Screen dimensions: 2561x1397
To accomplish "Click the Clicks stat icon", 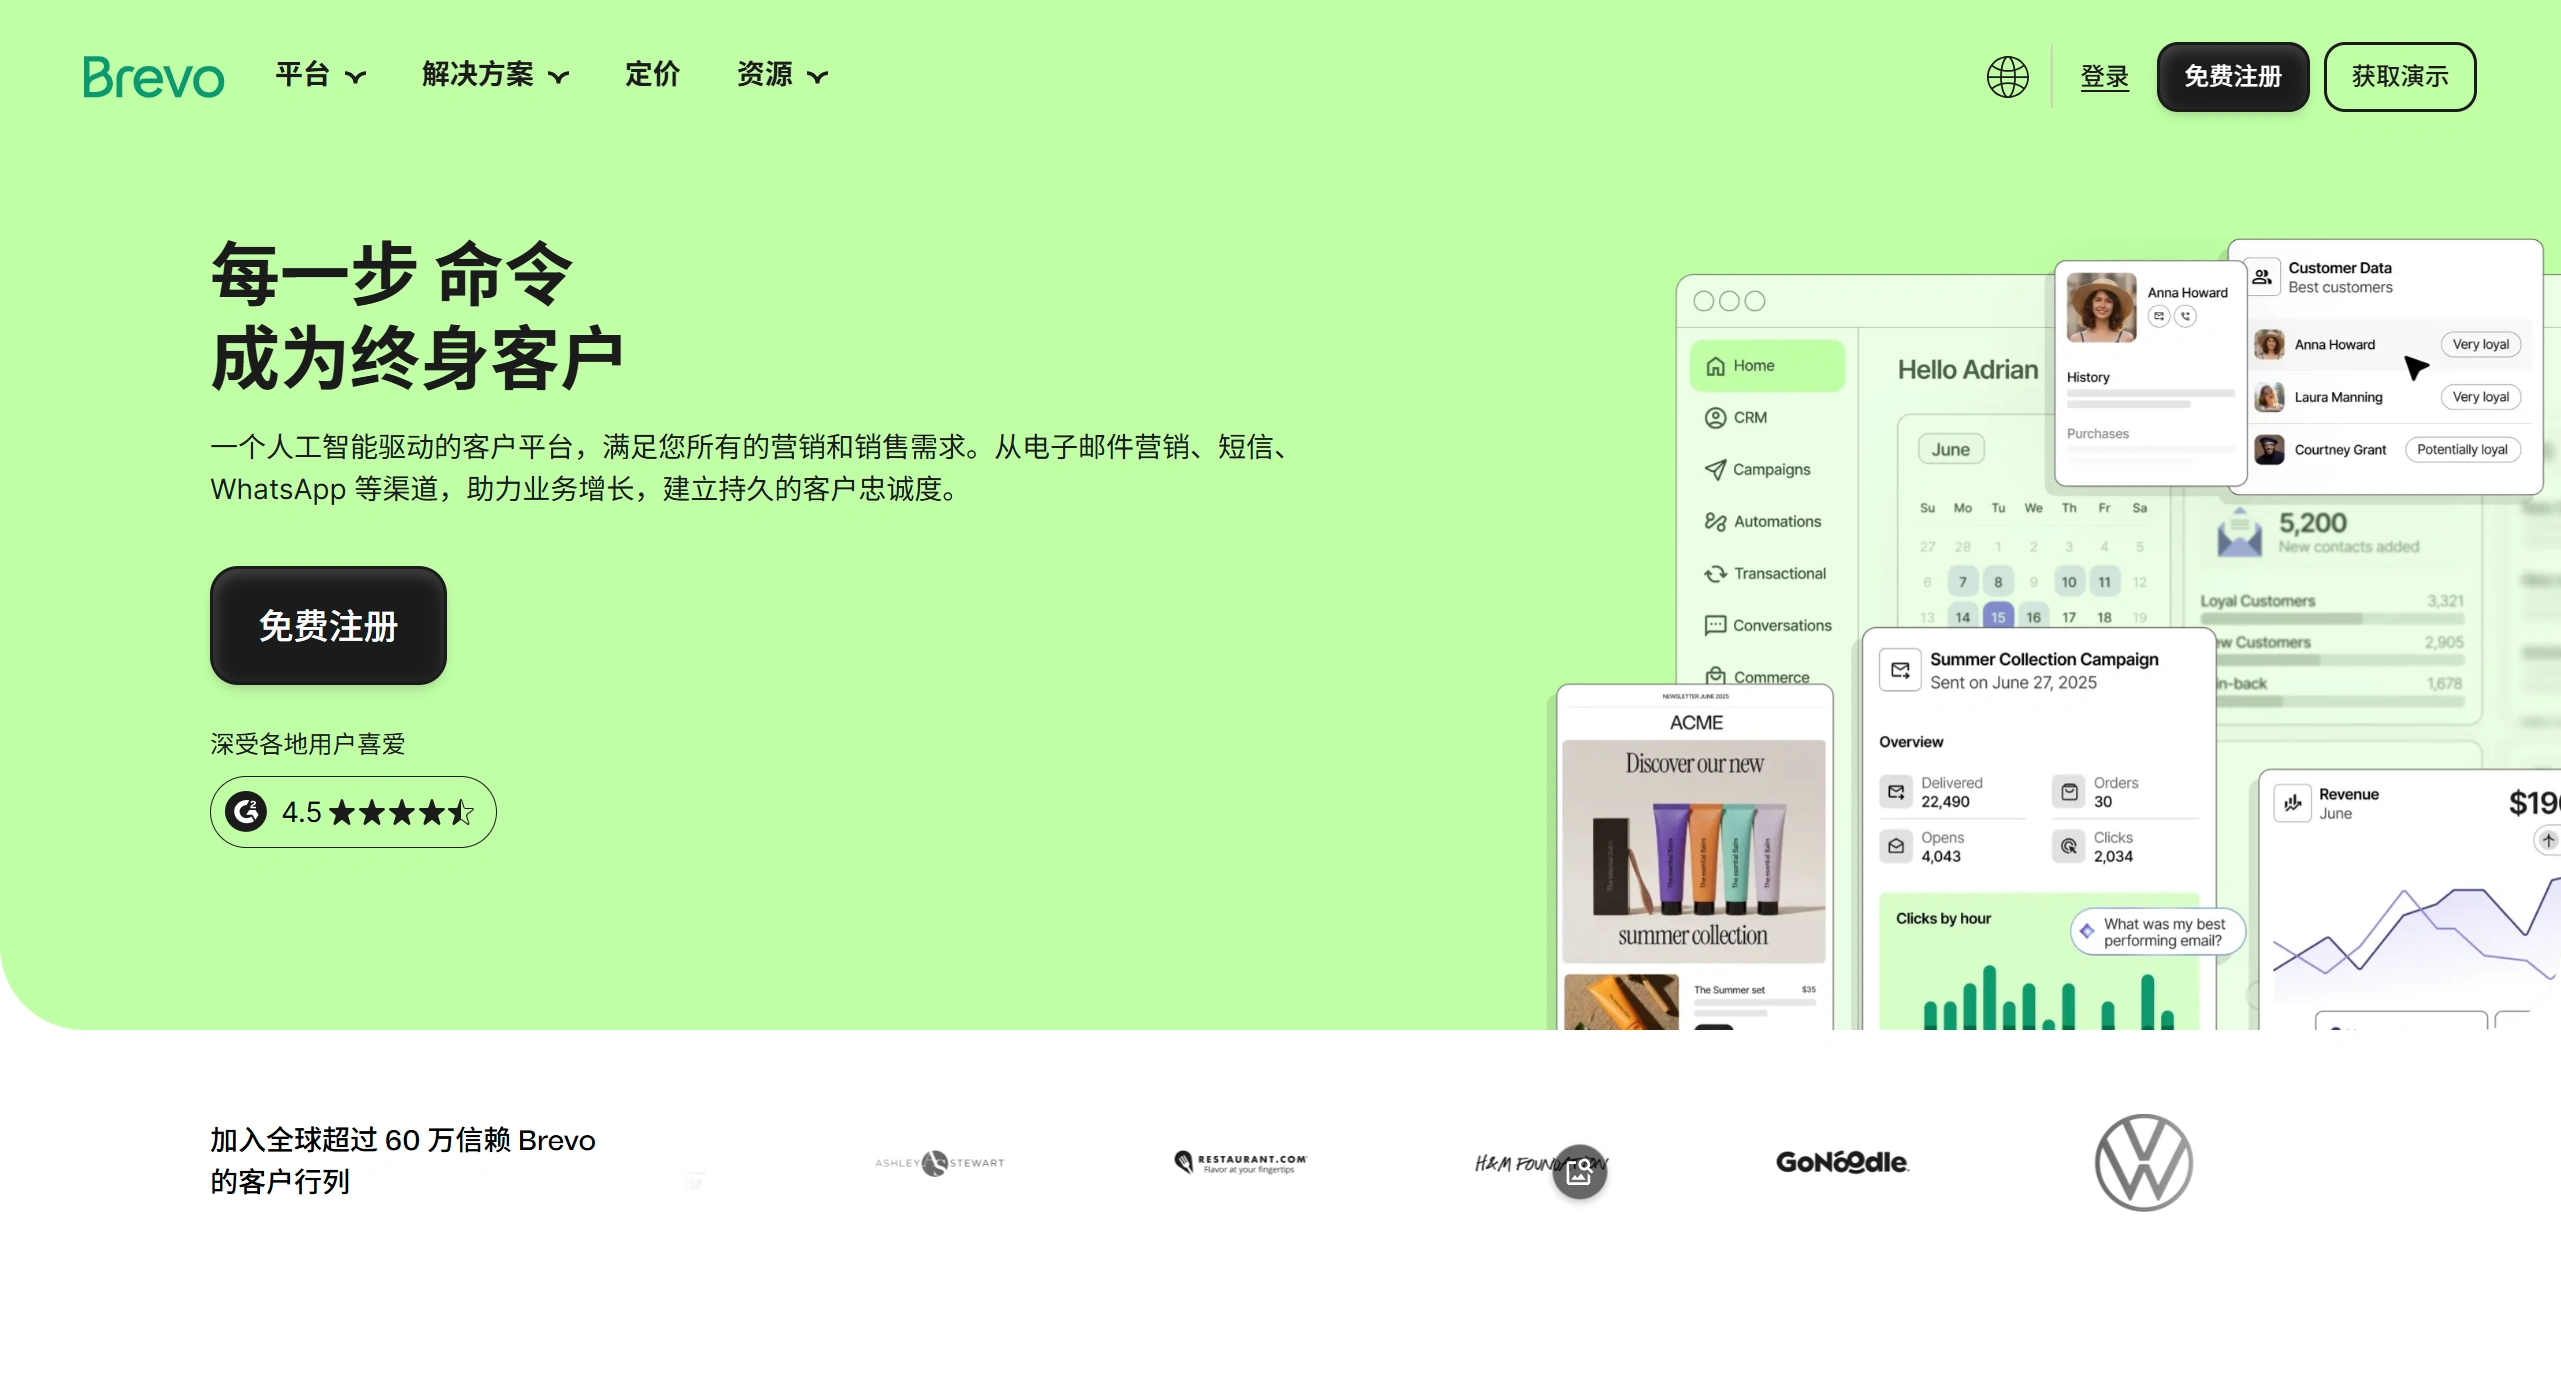I will (x=2069, y=846).
